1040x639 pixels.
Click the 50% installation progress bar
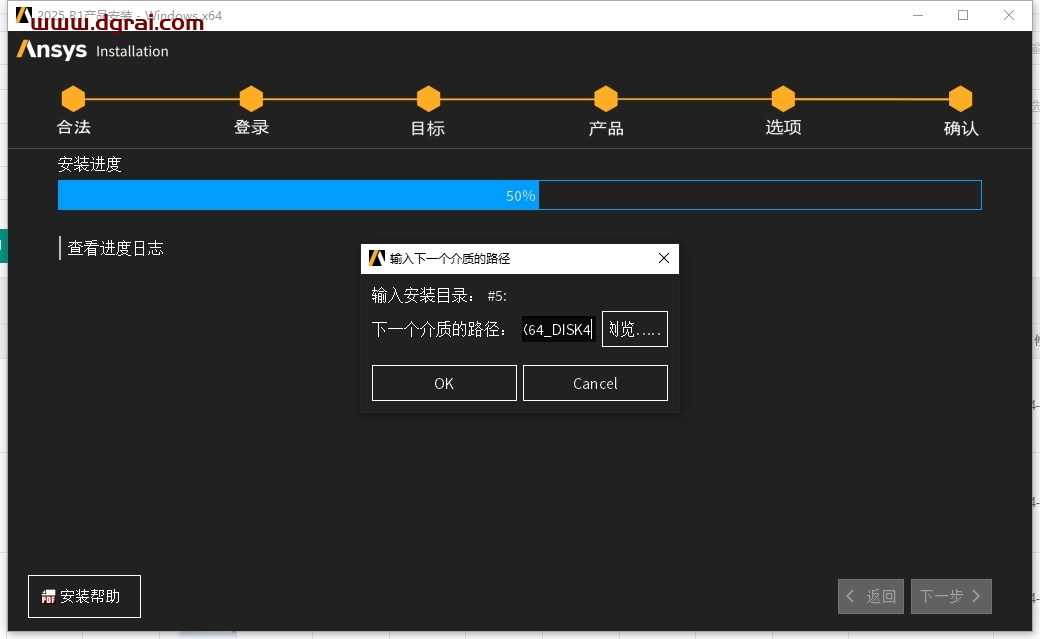pos(519,195)
